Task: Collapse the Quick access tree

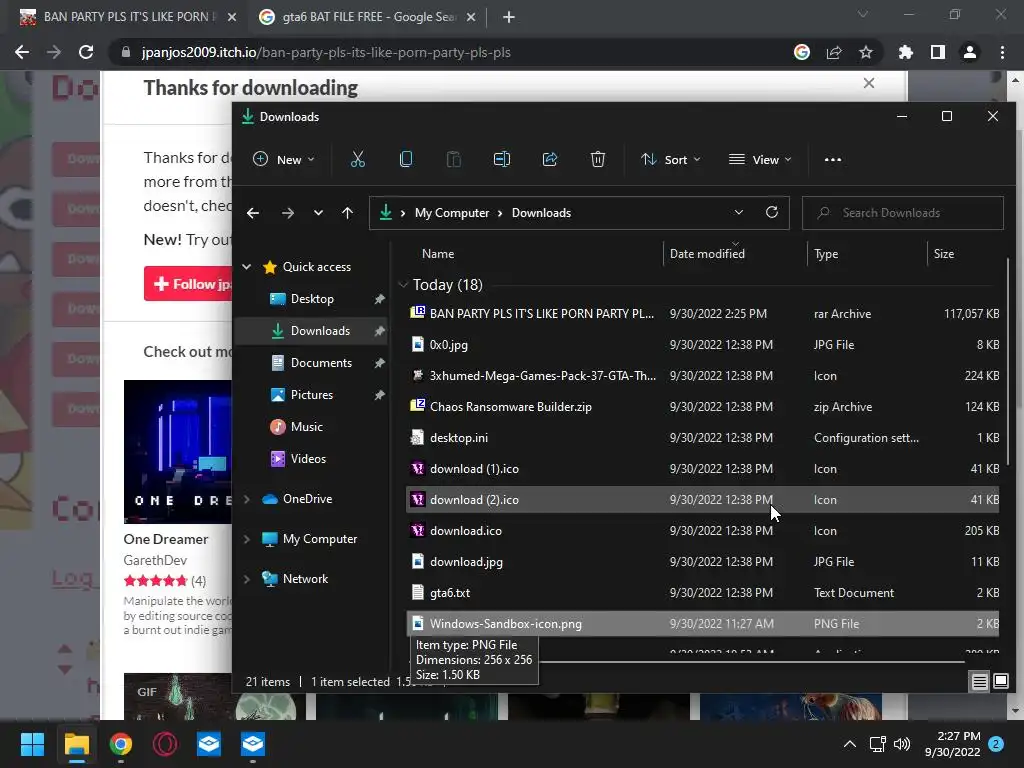Action: coord(247,266)
